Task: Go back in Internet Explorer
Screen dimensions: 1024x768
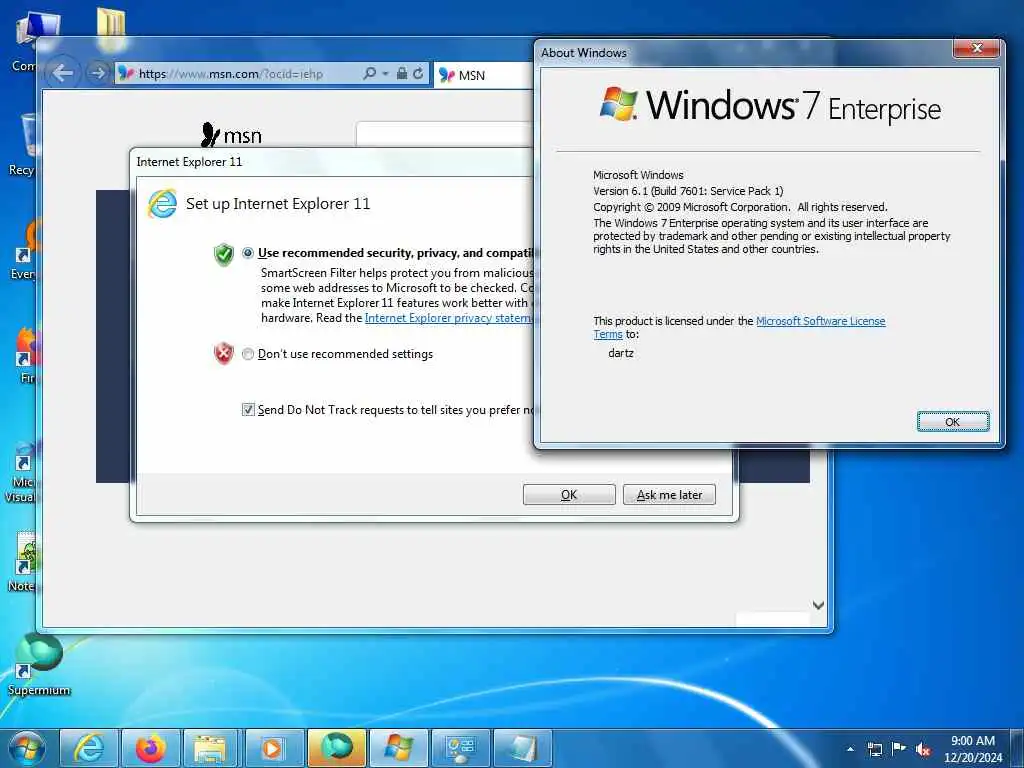Action: click(x=63, y=73)
